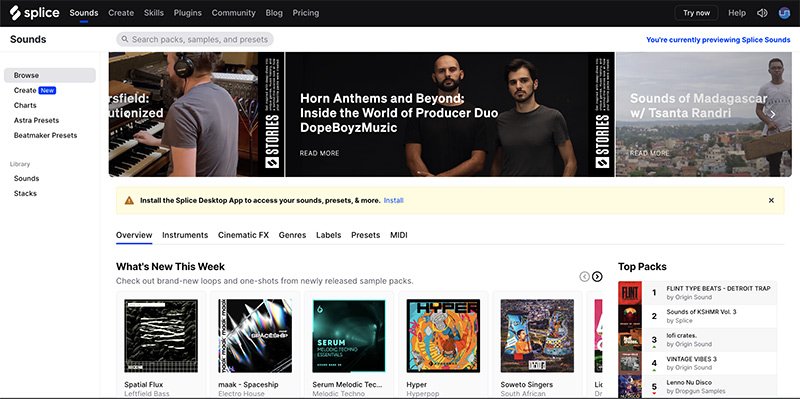This screenshot has height=399, width=800.
Task: Switch to the Instruments tab
Action: click(185, 235)
